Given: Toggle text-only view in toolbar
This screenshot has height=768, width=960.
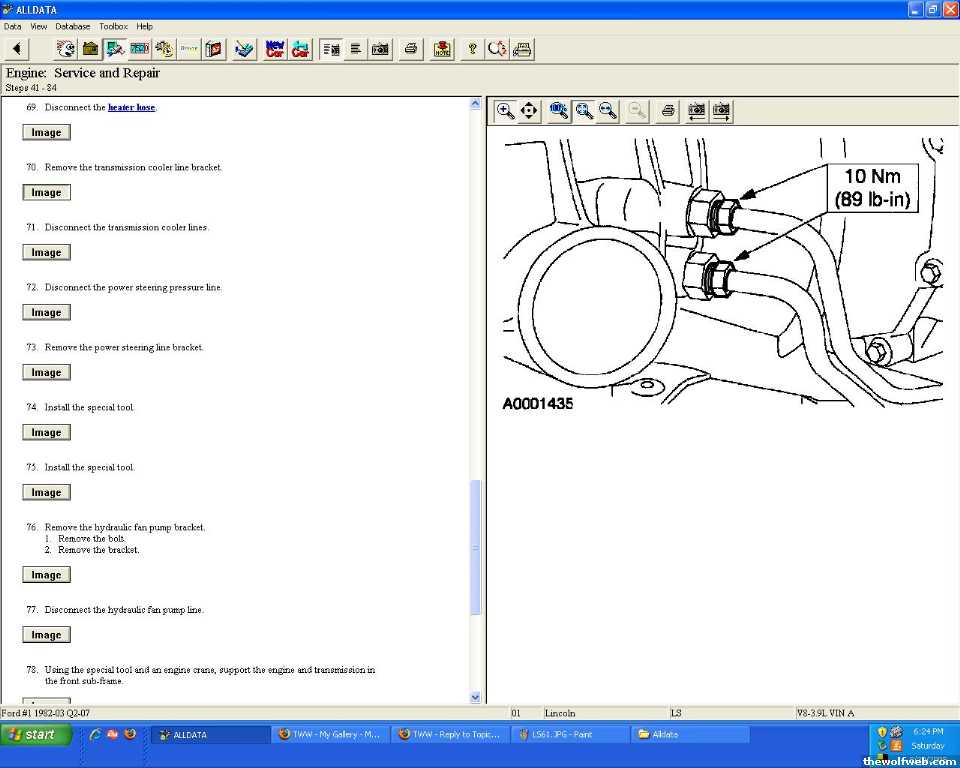Looking at the screenshot, I should click(x=356, y=49).
